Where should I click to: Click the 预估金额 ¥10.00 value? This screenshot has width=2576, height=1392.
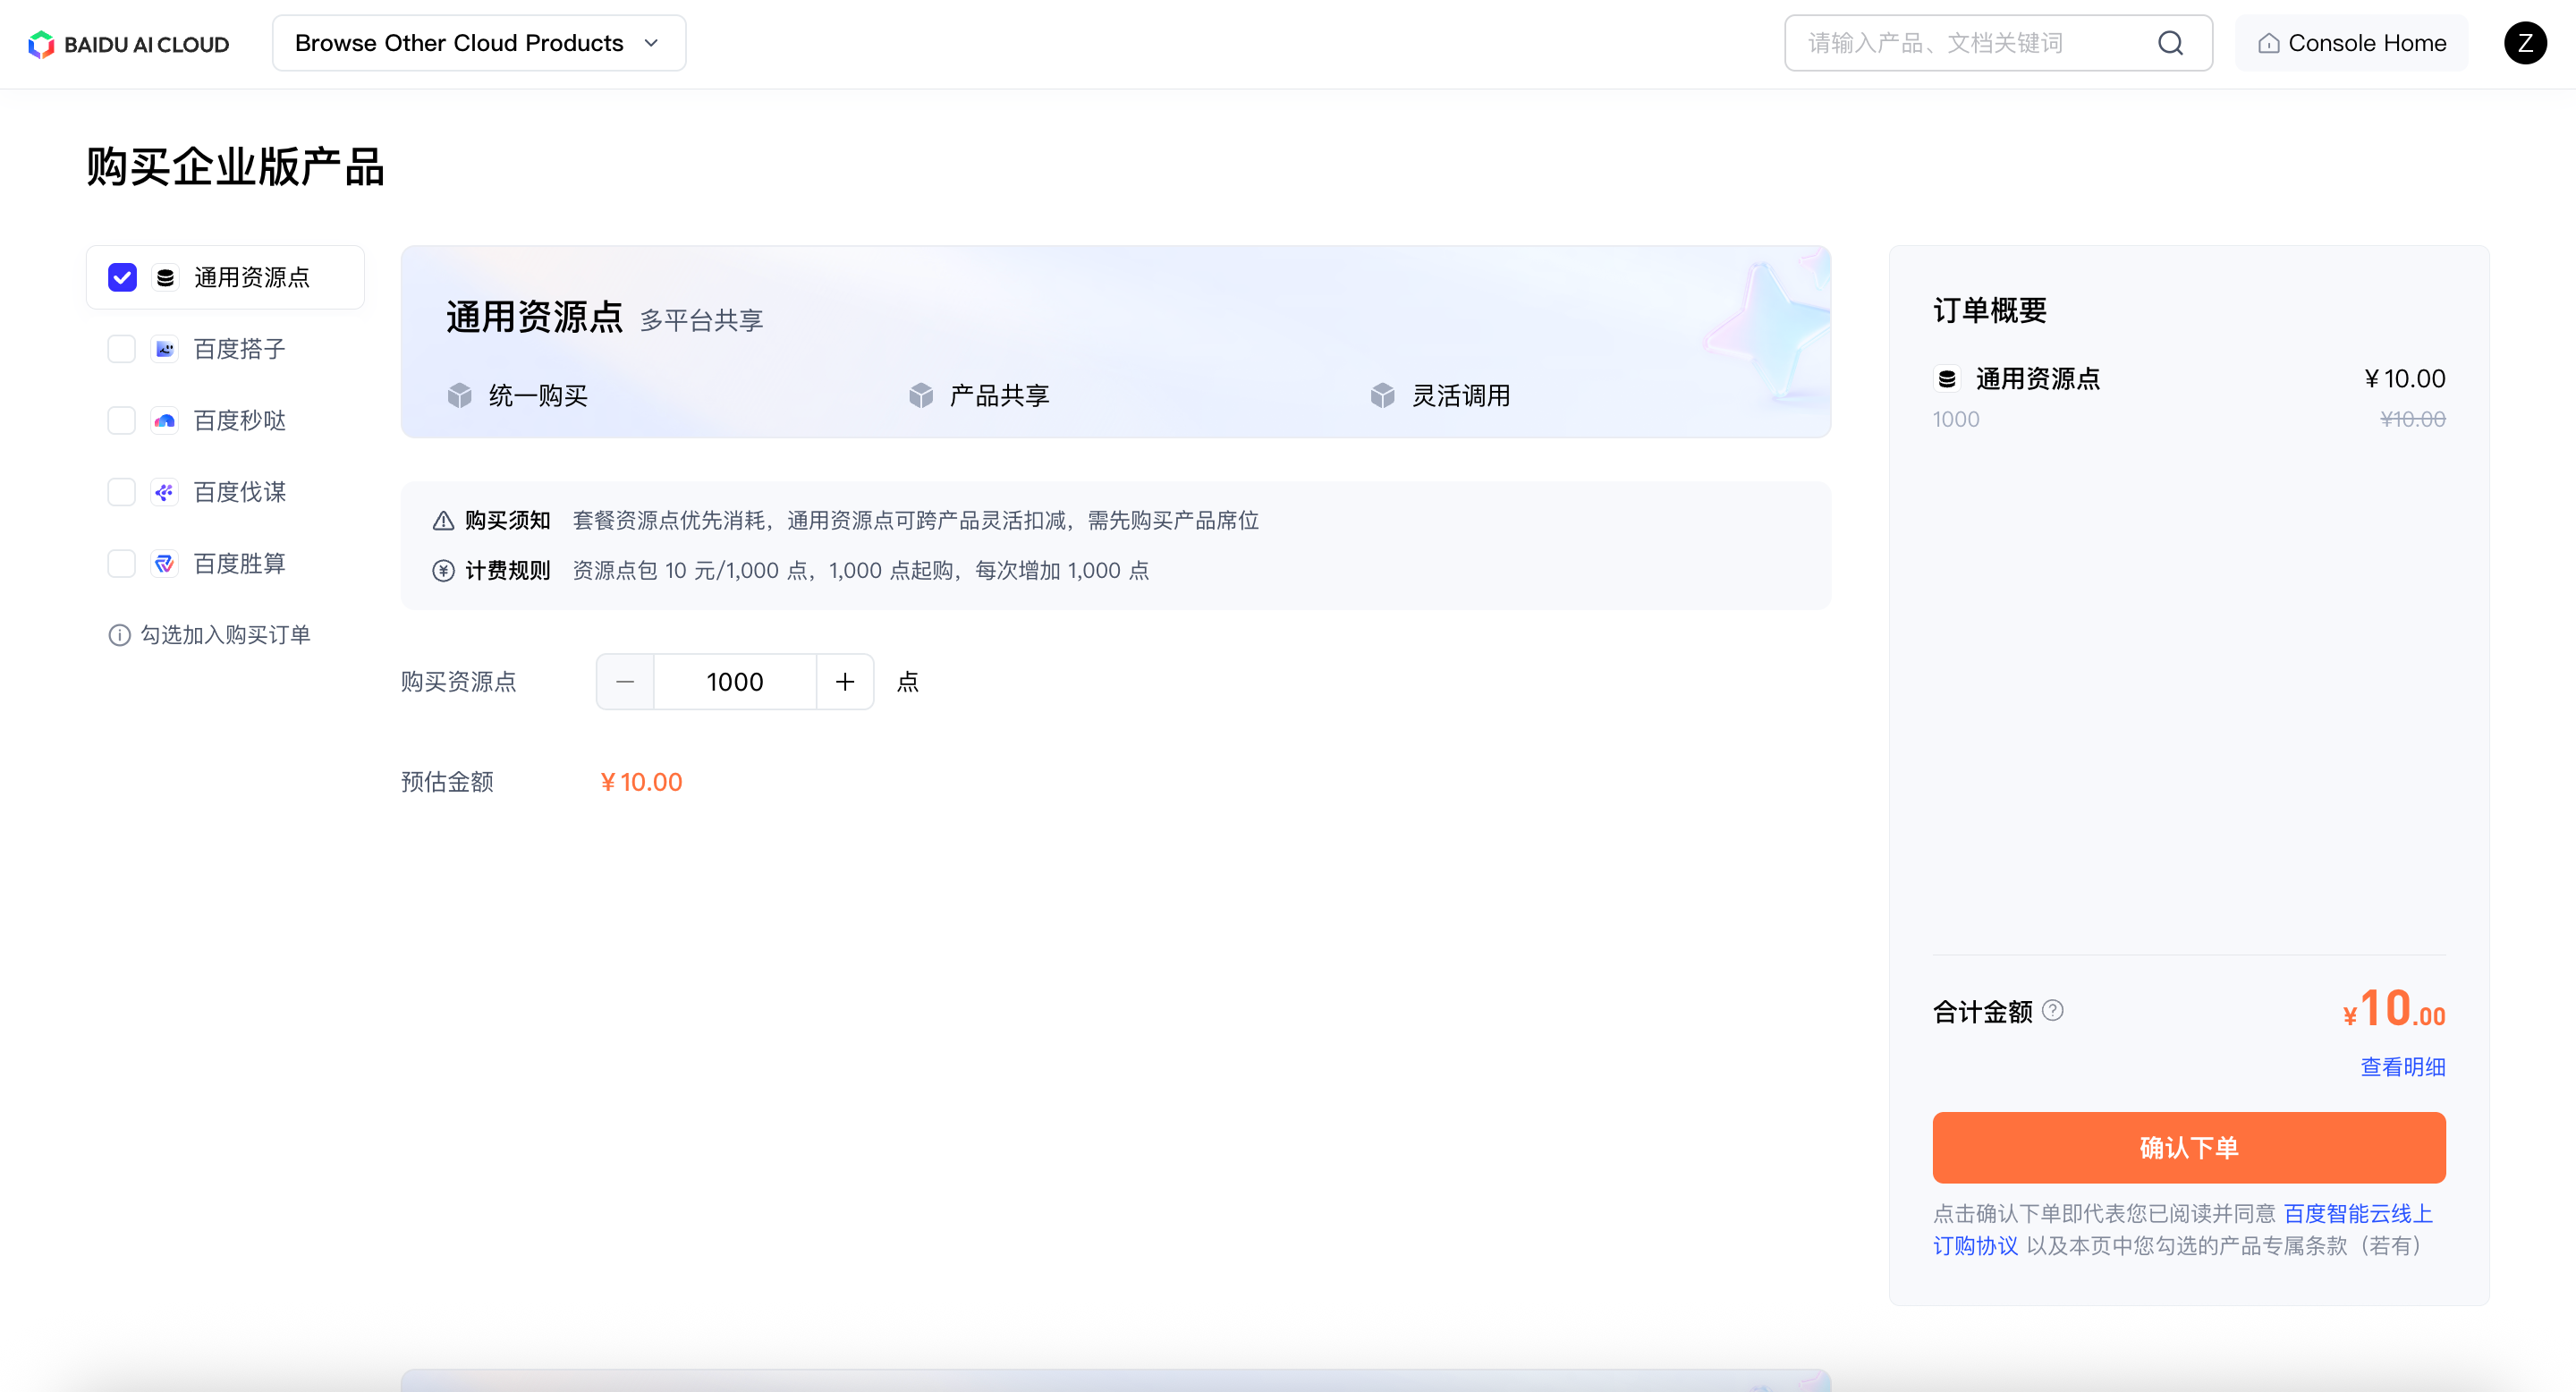tap(641, 782)
